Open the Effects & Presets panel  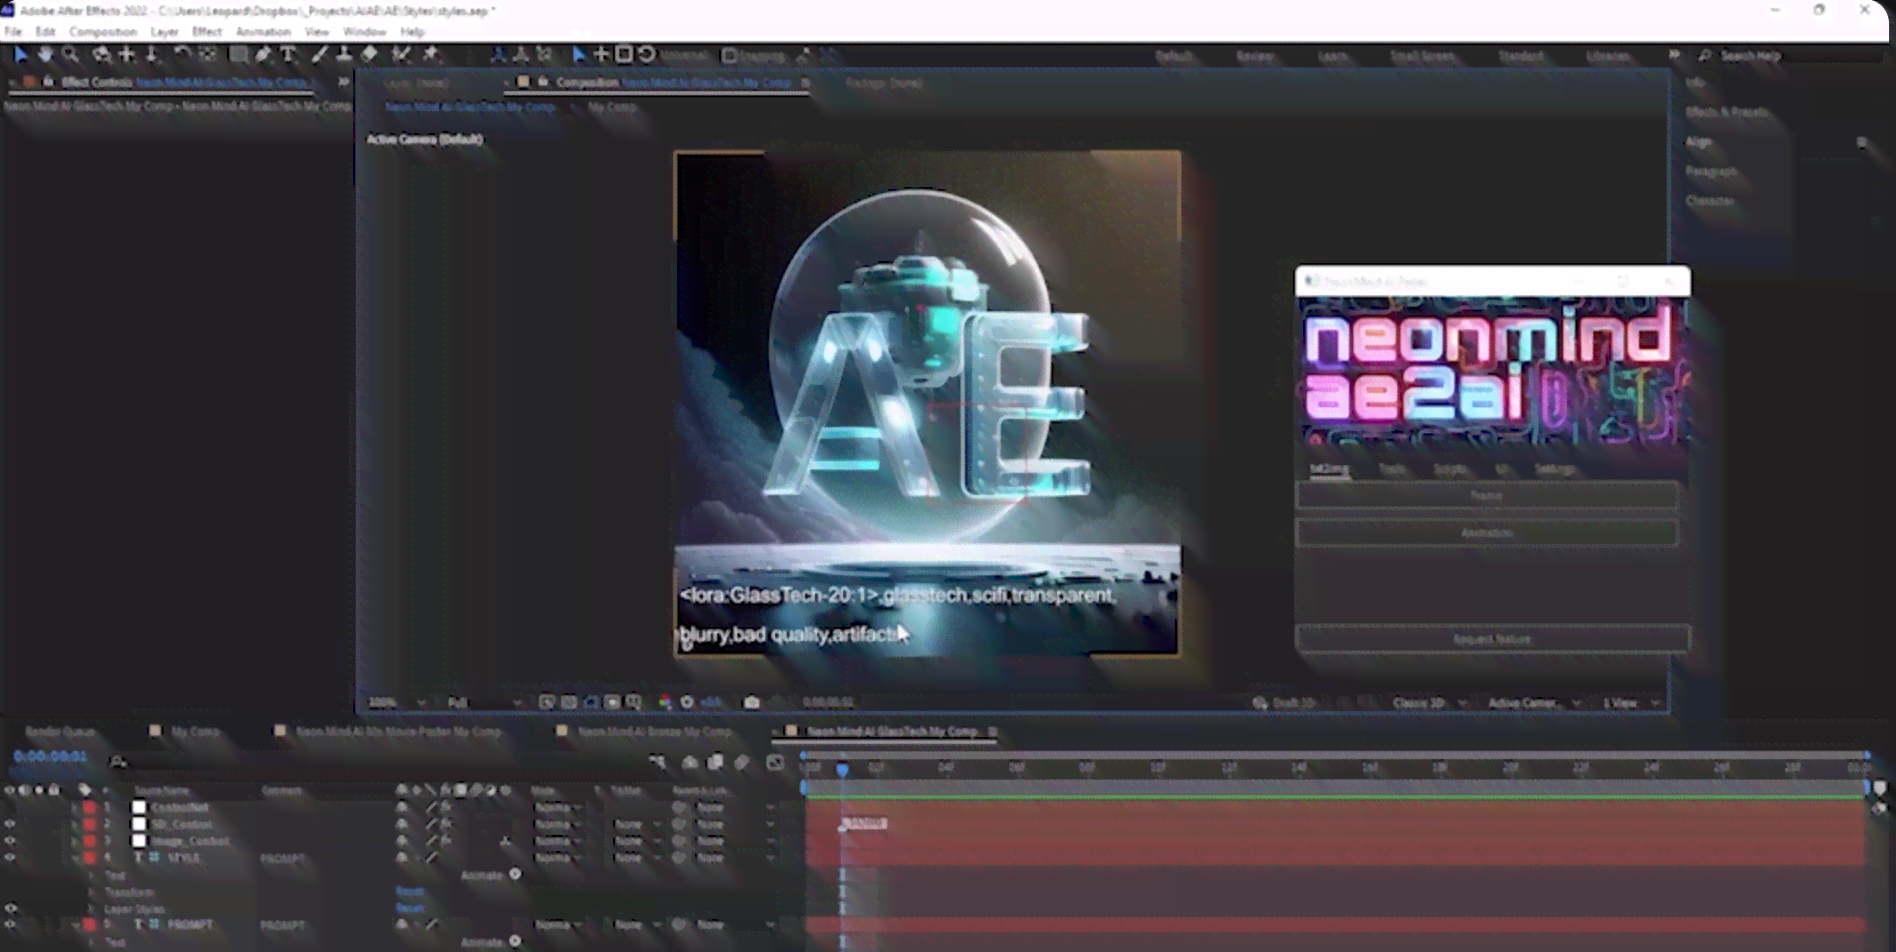point(1726,112)
